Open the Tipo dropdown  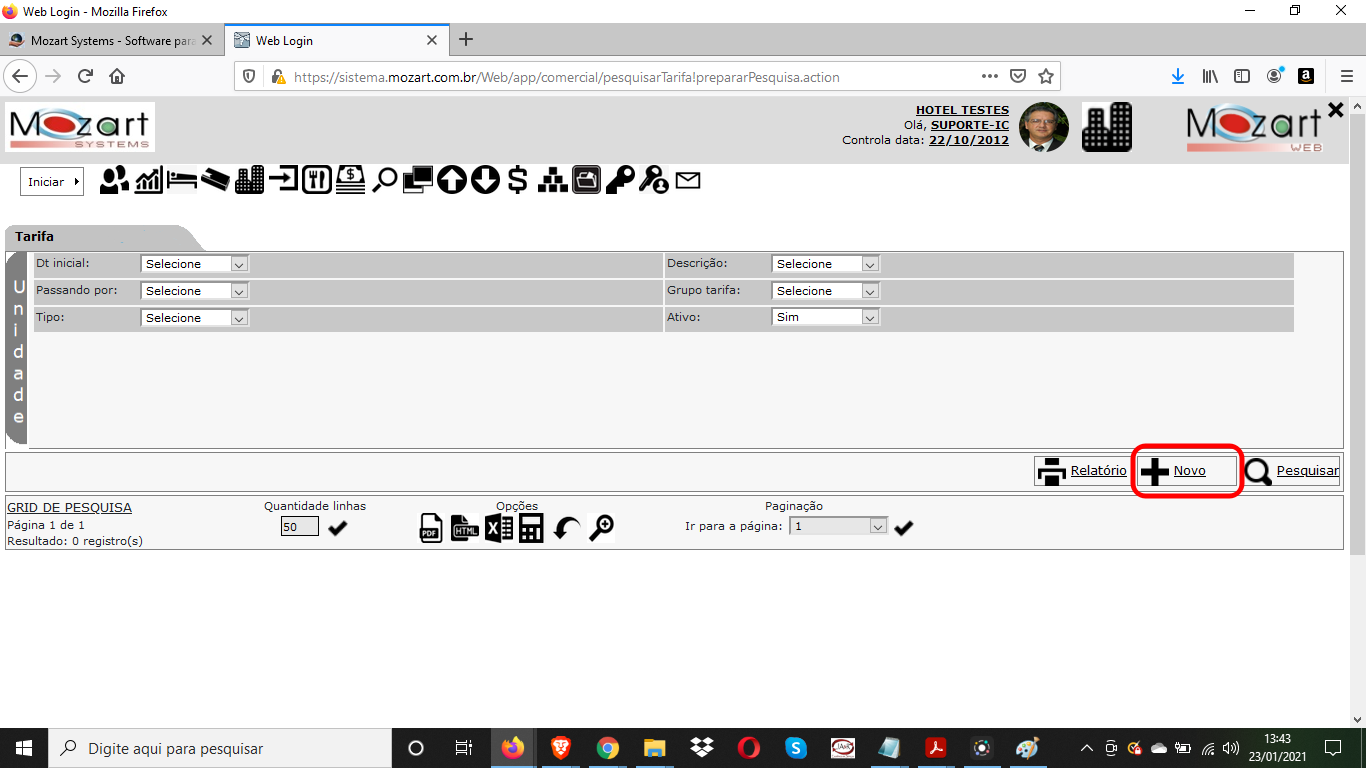pos(195,318)
